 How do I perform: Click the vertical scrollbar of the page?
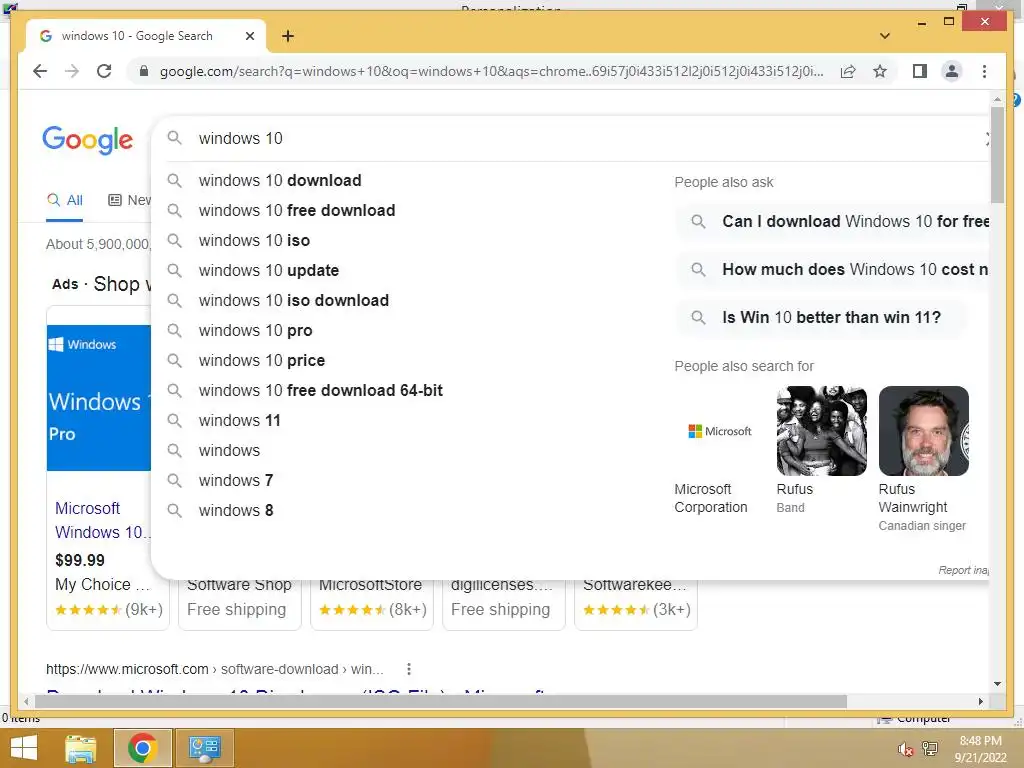(x=997, y=155)
